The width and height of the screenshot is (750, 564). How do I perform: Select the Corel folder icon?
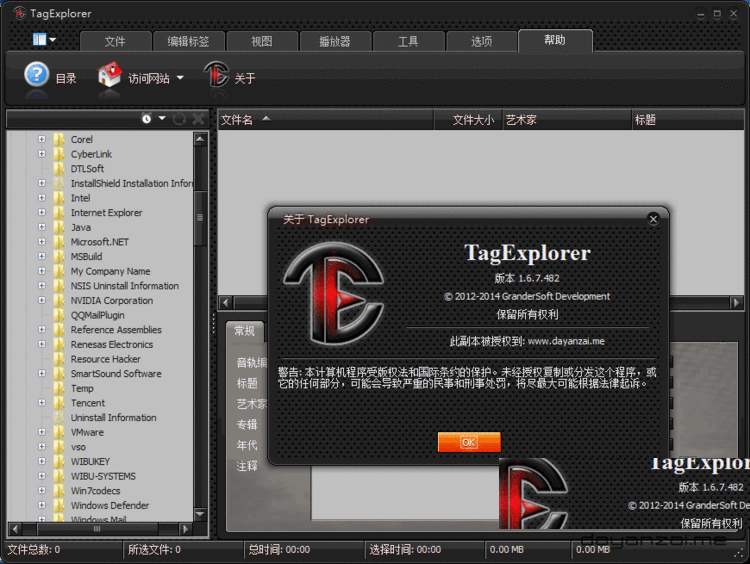click(59, 139)
